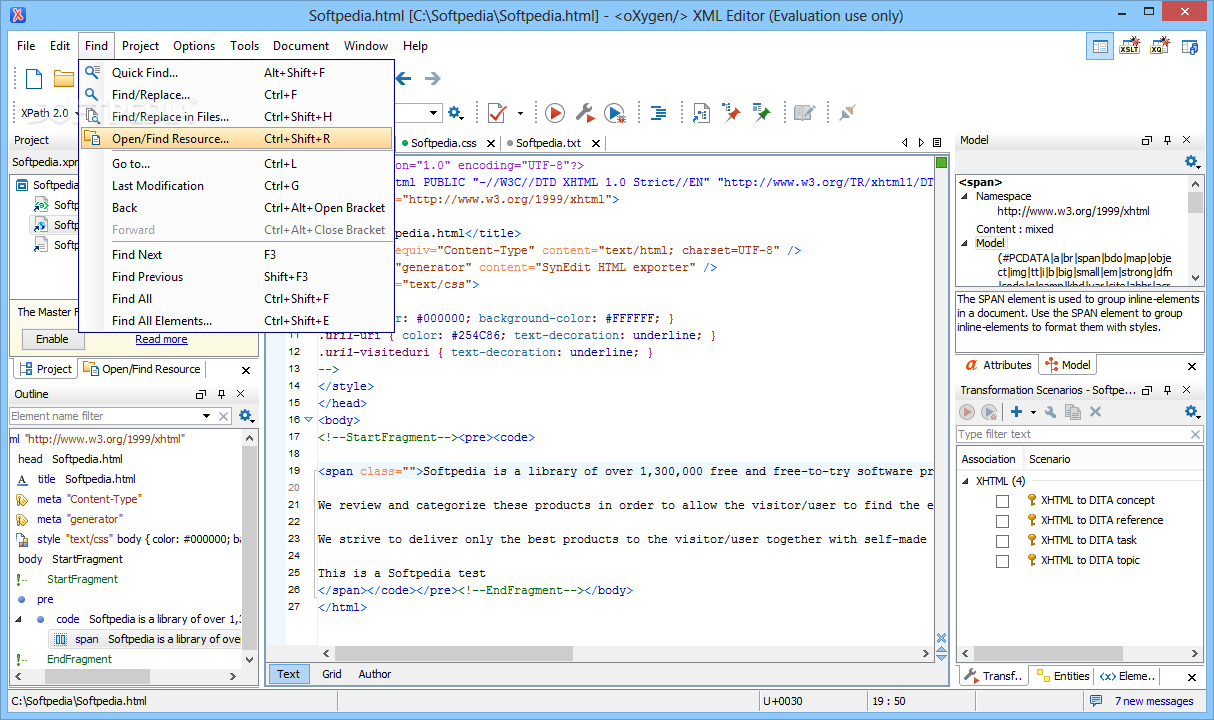Click the Format and Indent icon
Screen dimensions: 1214x720
point(658,113)
